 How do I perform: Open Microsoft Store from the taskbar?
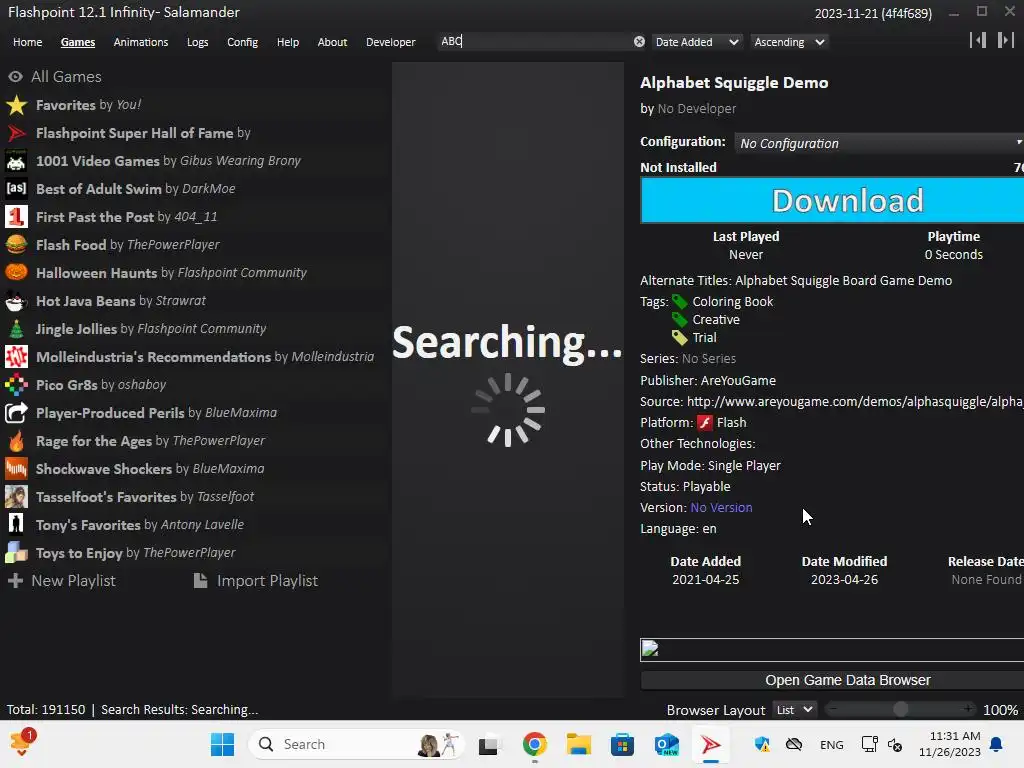[x=622, y=744]
